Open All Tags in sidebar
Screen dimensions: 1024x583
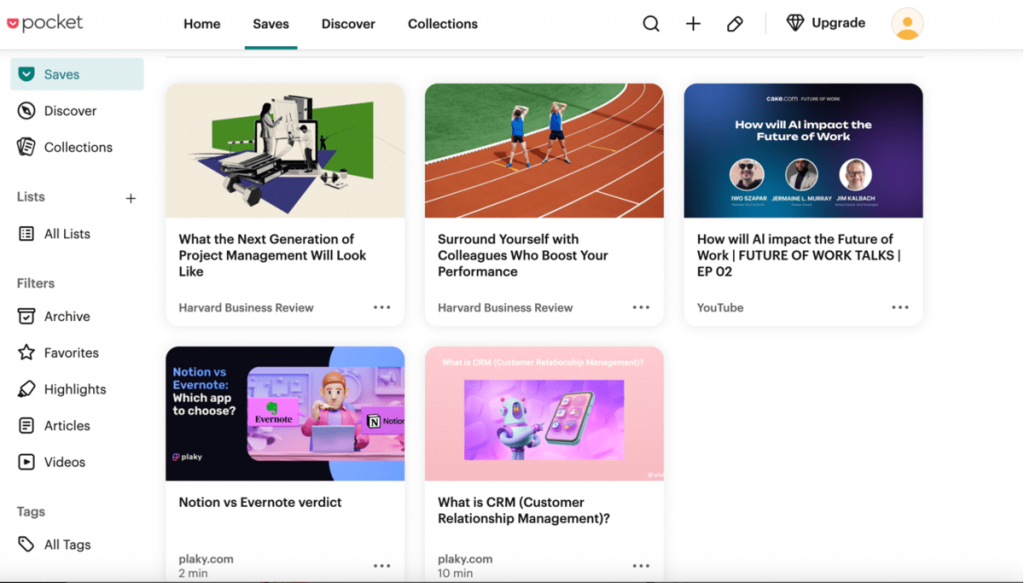pos(67,545)
